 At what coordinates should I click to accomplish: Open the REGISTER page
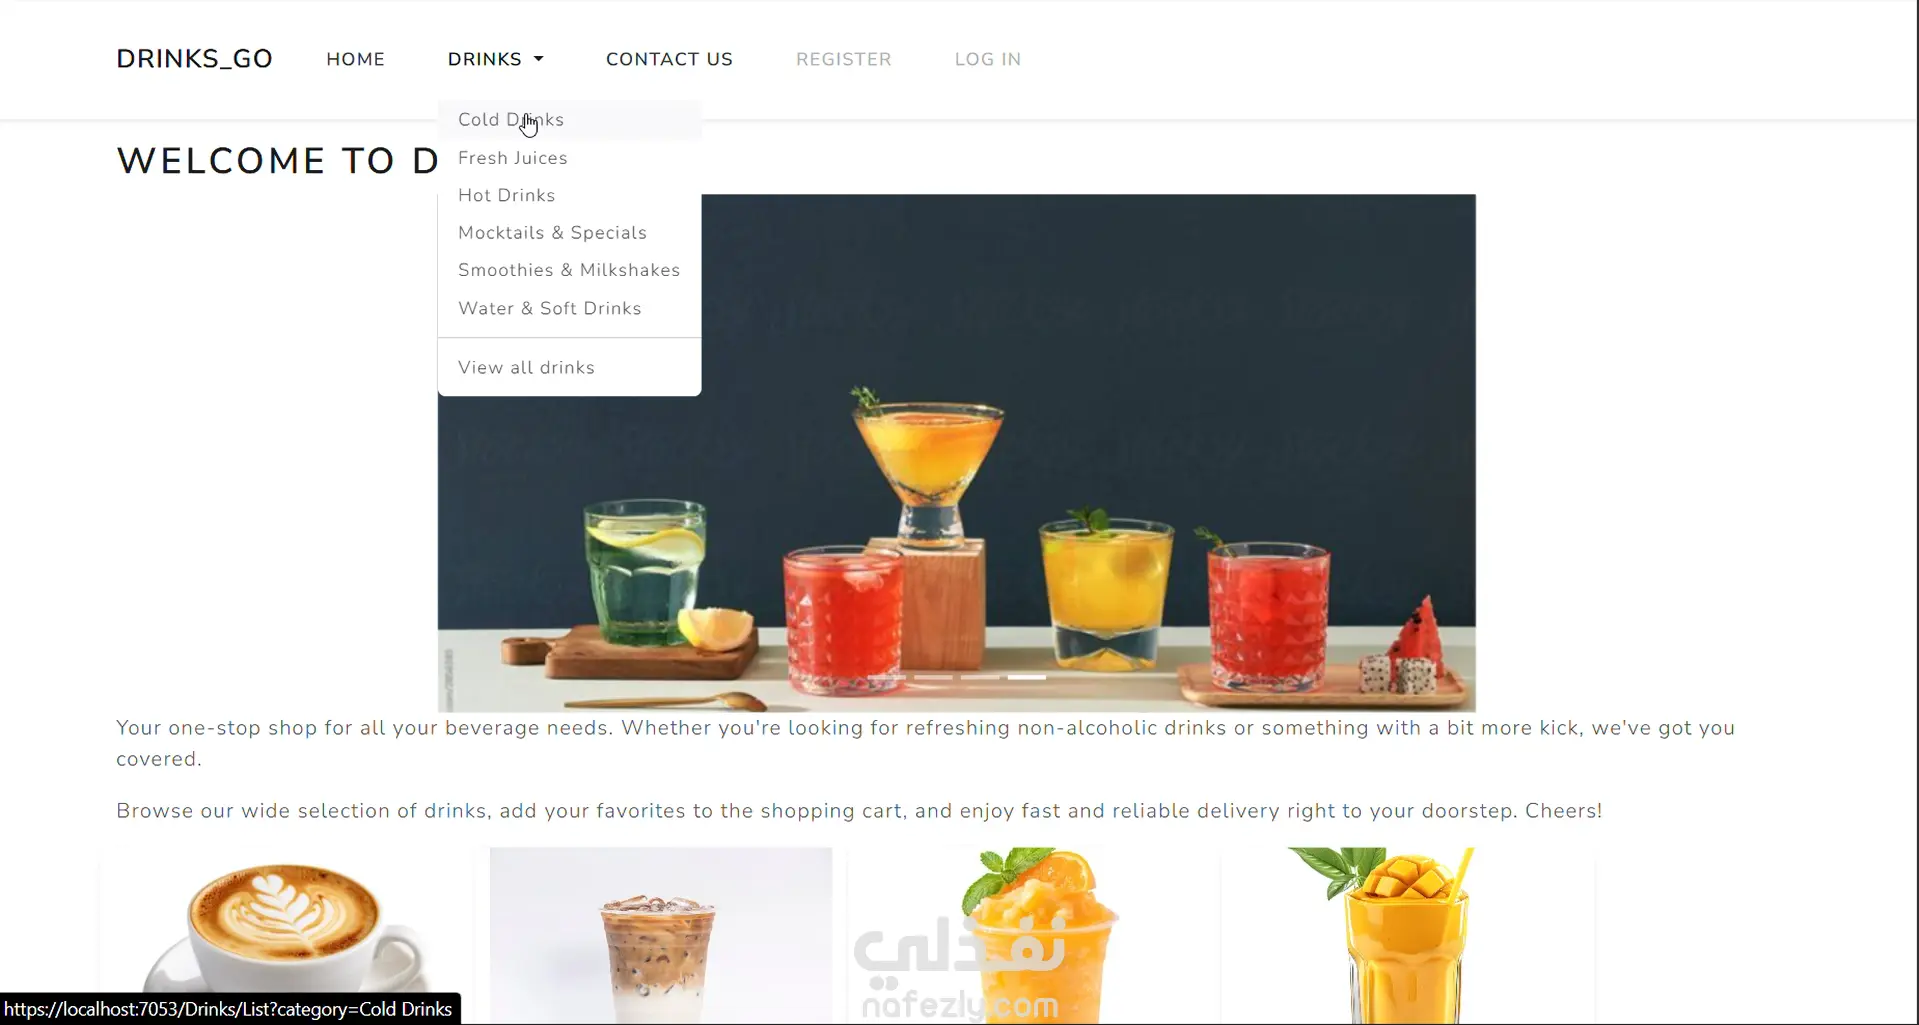[843, 59]
